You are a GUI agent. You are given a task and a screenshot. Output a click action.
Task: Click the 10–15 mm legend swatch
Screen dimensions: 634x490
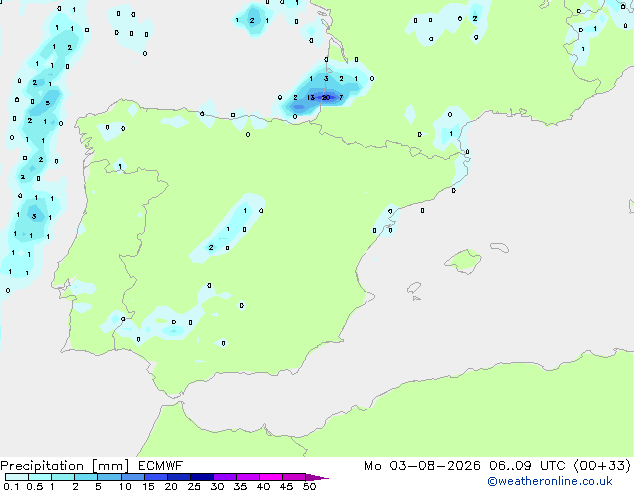132,477
